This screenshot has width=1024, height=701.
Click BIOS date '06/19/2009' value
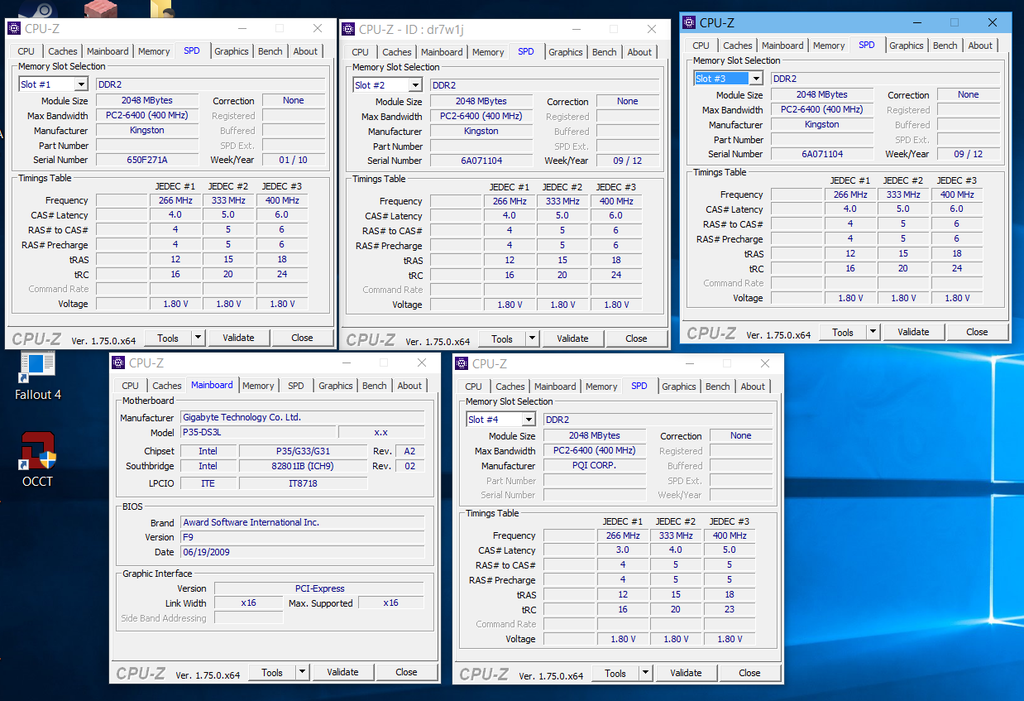coord(302,551)
